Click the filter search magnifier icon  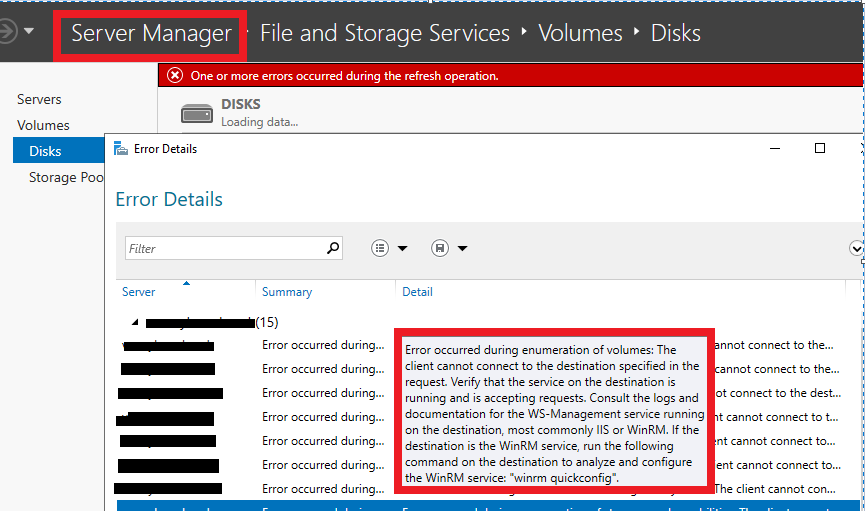[333, 248]
